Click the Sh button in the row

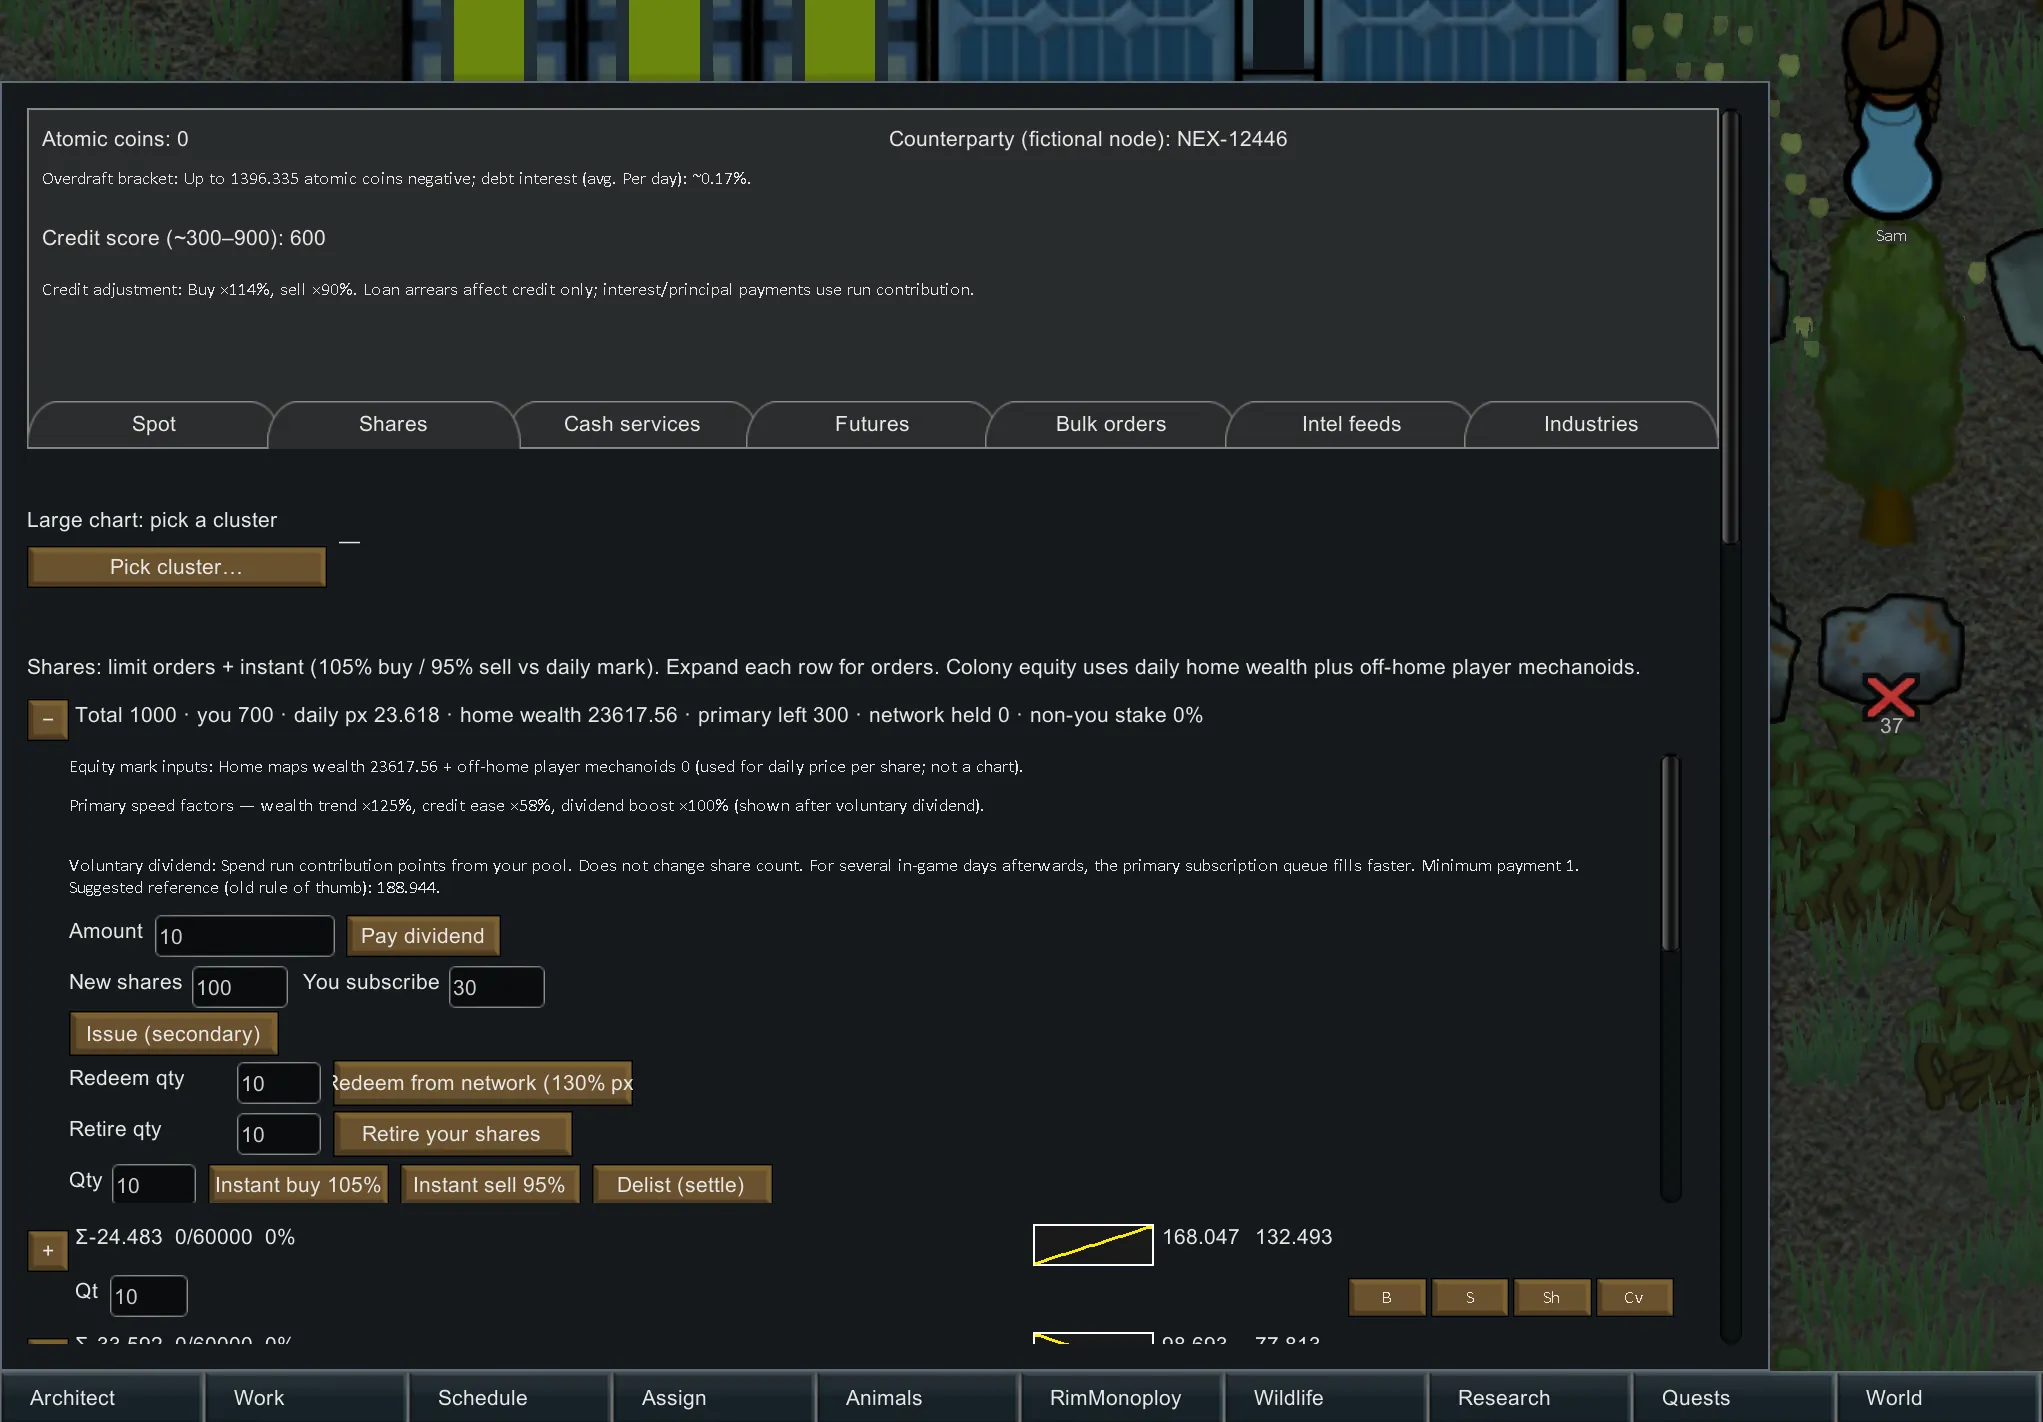(1551, 1297)
